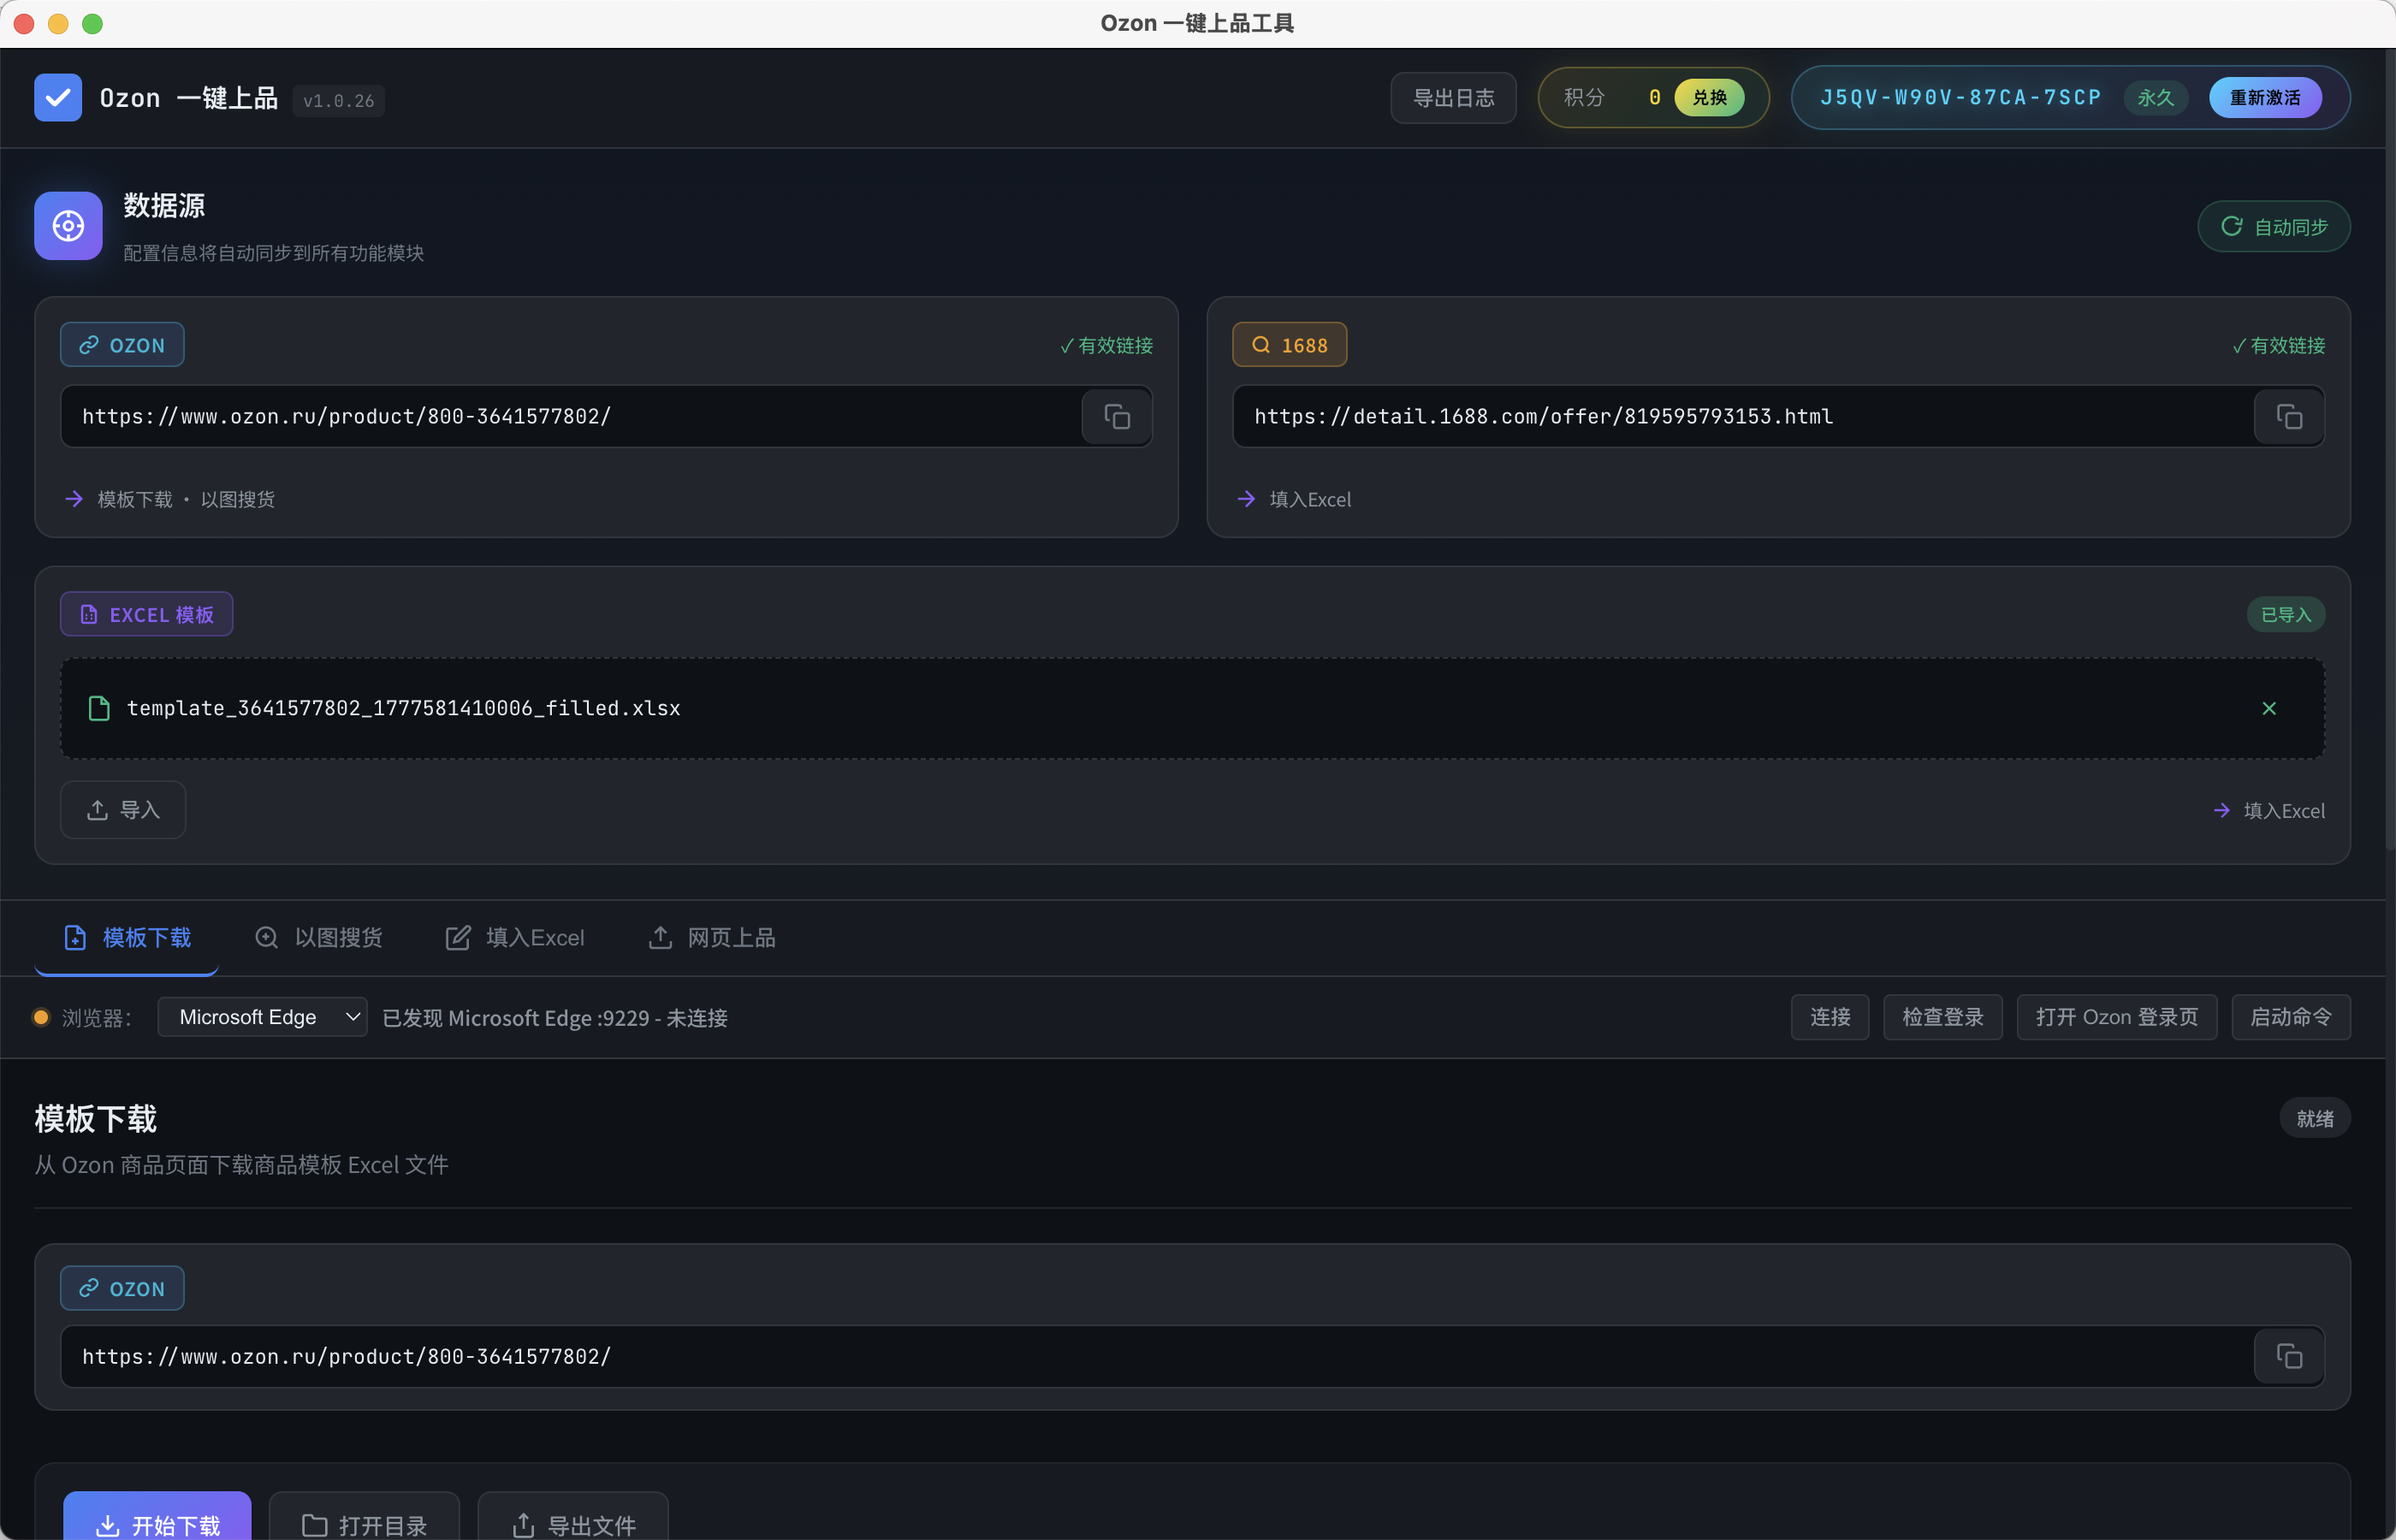Image resolution: width=2396 pixels, height=1540 pixels.
Task: Click the OZON badge in data source
Action: [122, 345]
